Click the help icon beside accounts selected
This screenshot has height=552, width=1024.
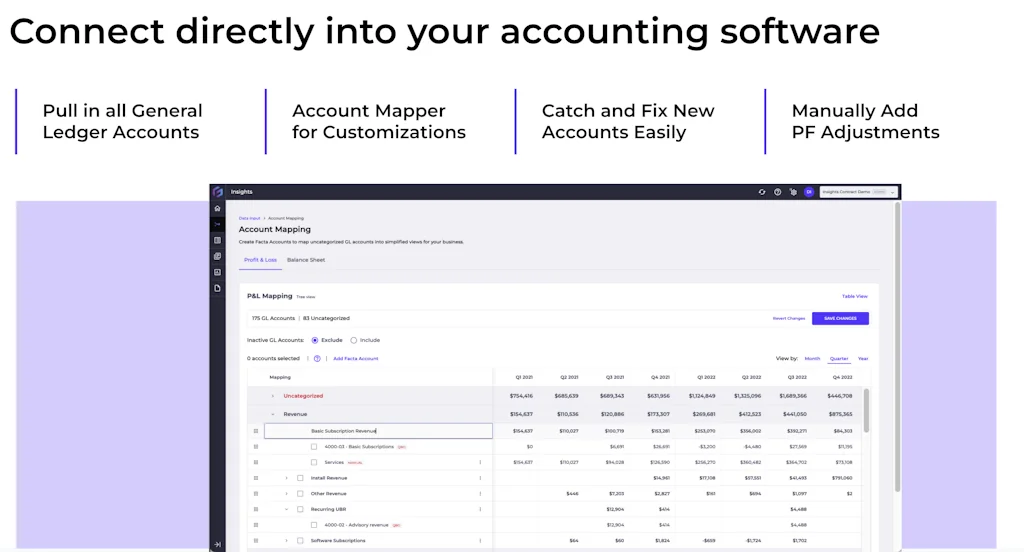(x=317, y=359)
